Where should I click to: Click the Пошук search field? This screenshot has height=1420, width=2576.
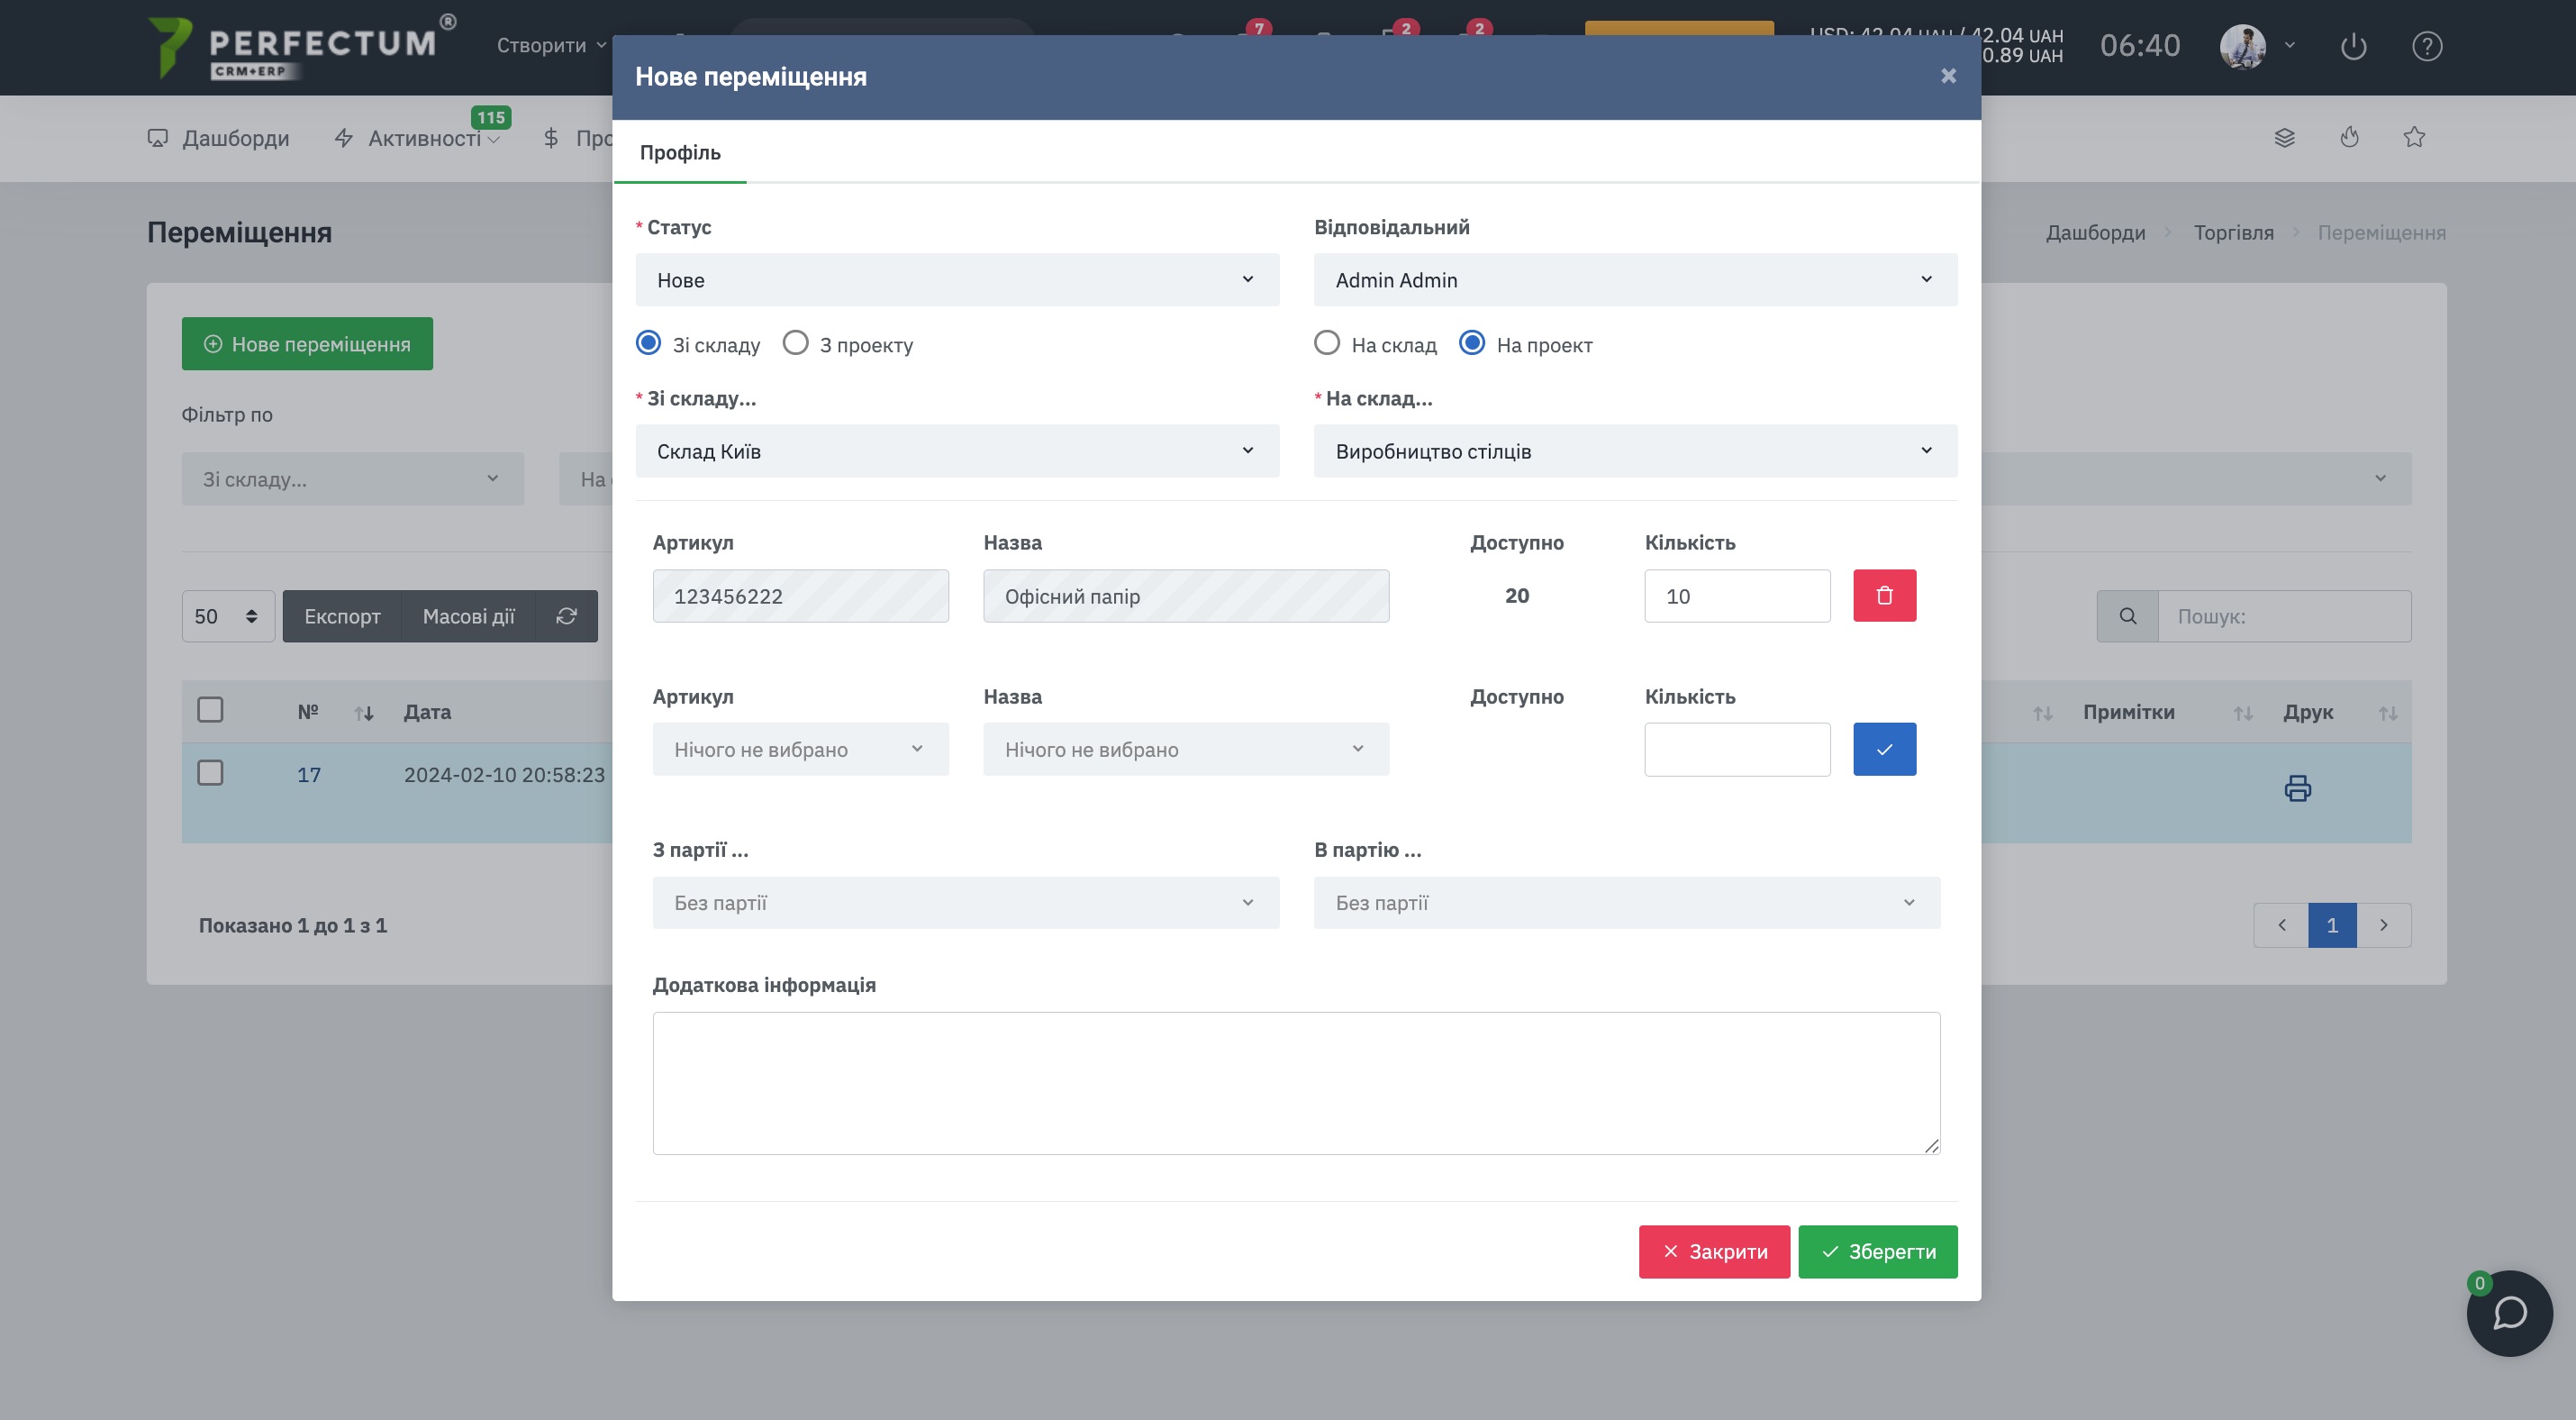tap(2284, 616)
